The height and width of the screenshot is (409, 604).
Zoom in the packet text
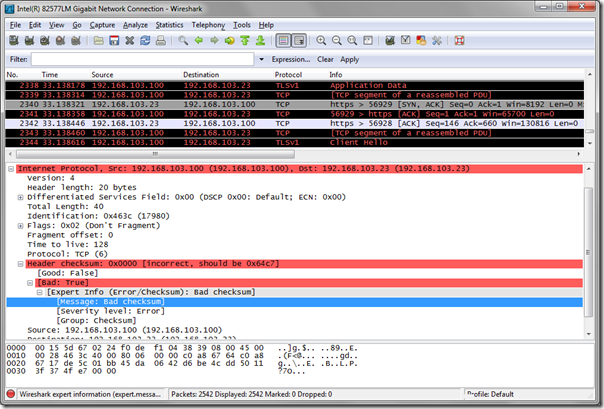pos(321,40)
